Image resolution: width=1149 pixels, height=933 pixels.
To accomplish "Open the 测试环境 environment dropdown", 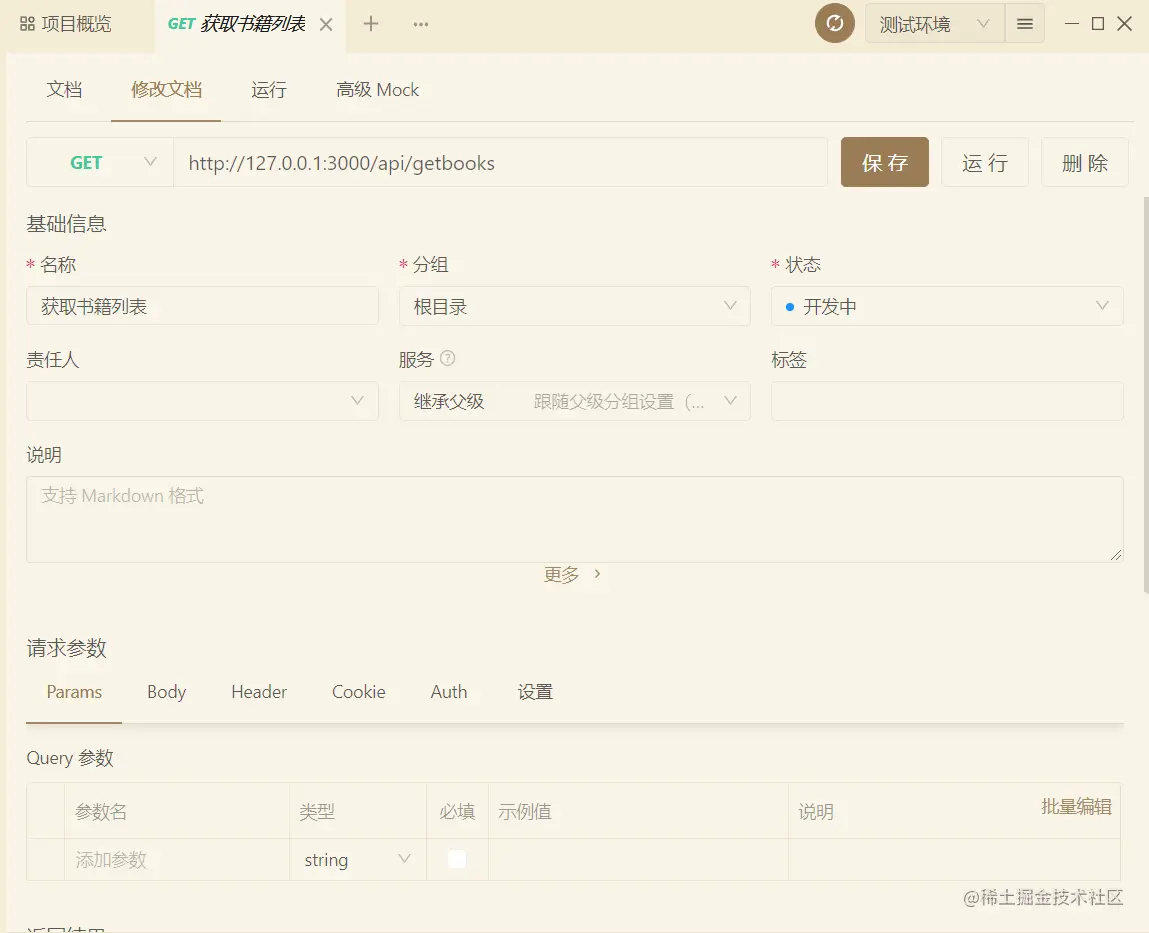I will coord(935,24).
